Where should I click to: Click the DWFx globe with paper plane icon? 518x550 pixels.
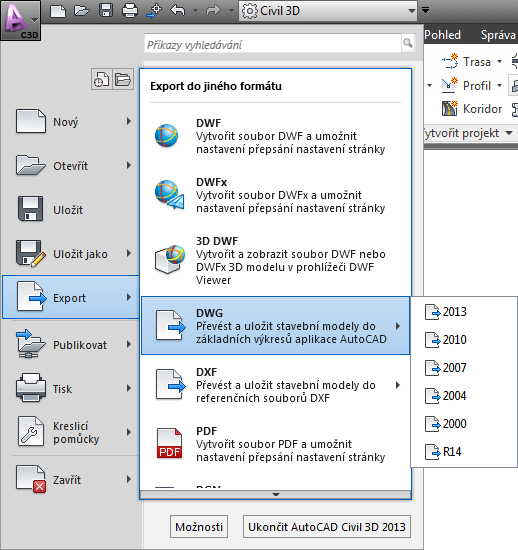pyautogui.click(x=170, y=195)
